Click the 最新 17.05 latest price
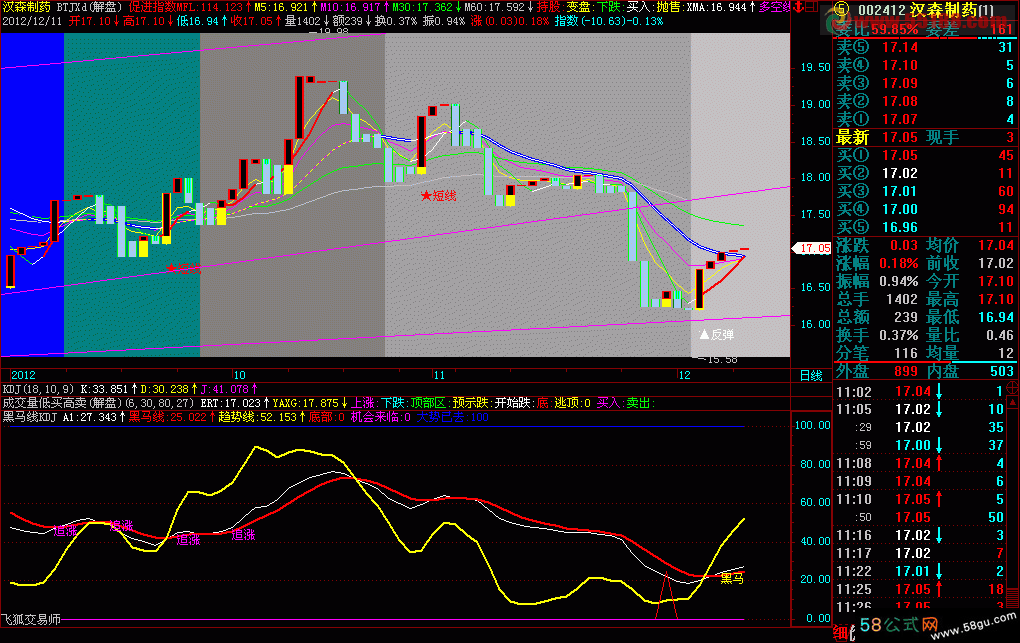Viewport: 1020px width, 643px height. click(900, 137)
